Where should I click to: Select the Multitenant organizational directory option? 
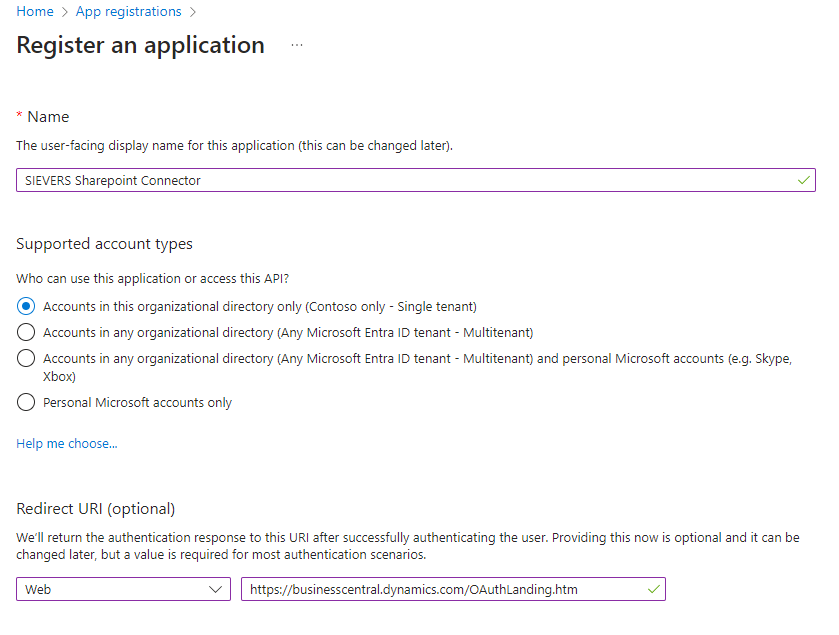click(25, 332)
